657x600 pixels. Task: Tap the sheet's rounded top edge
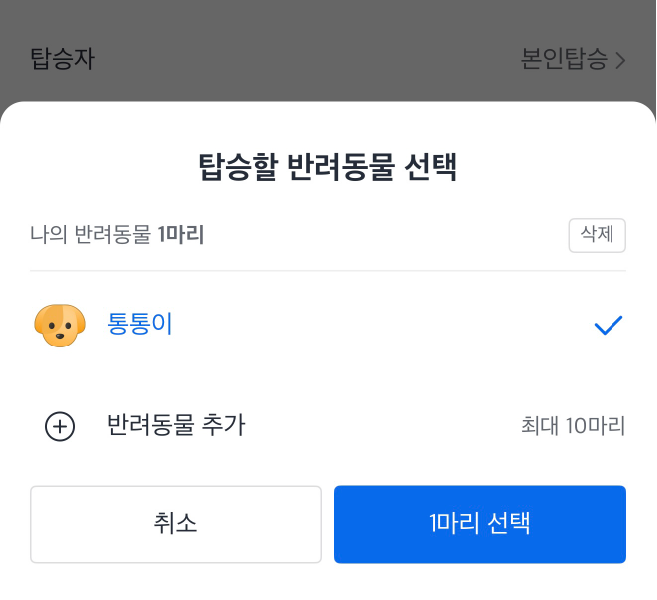coord(328,110)
